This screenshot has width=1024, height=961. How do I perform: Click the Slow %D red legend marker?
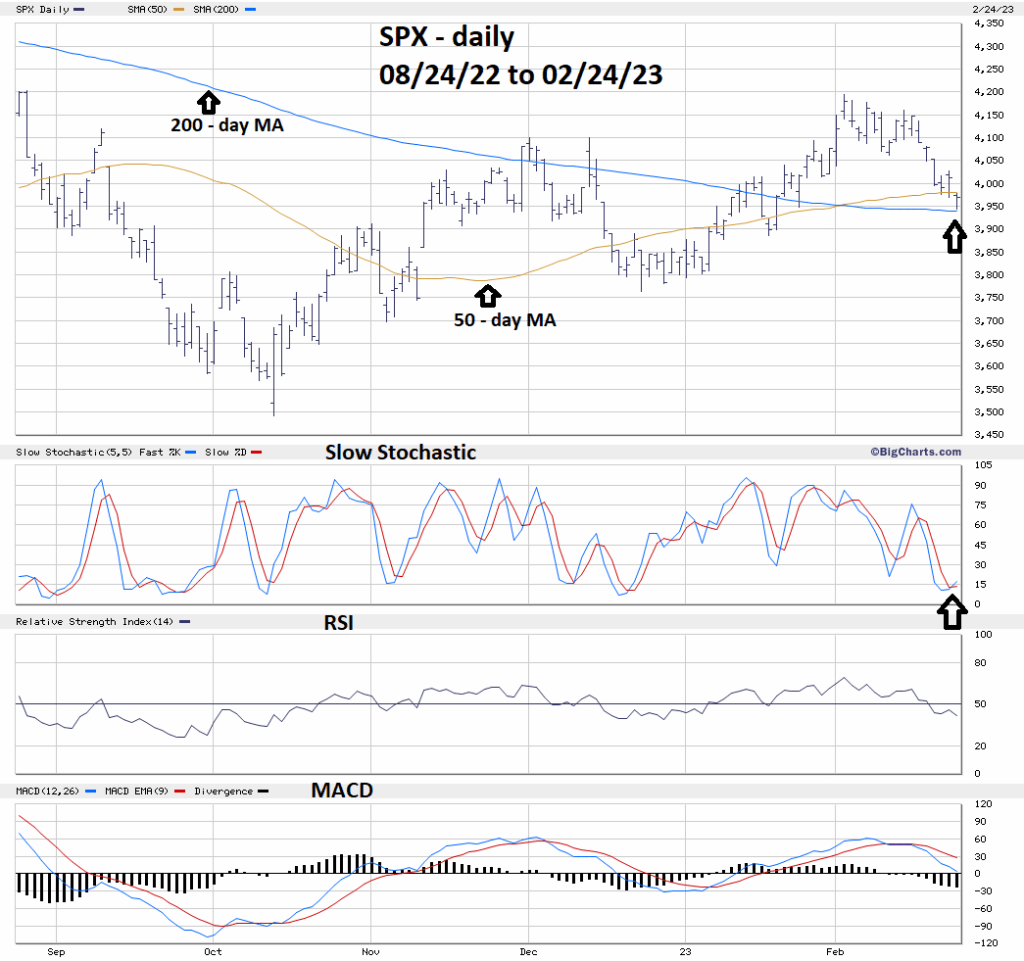tap(256, 455)
